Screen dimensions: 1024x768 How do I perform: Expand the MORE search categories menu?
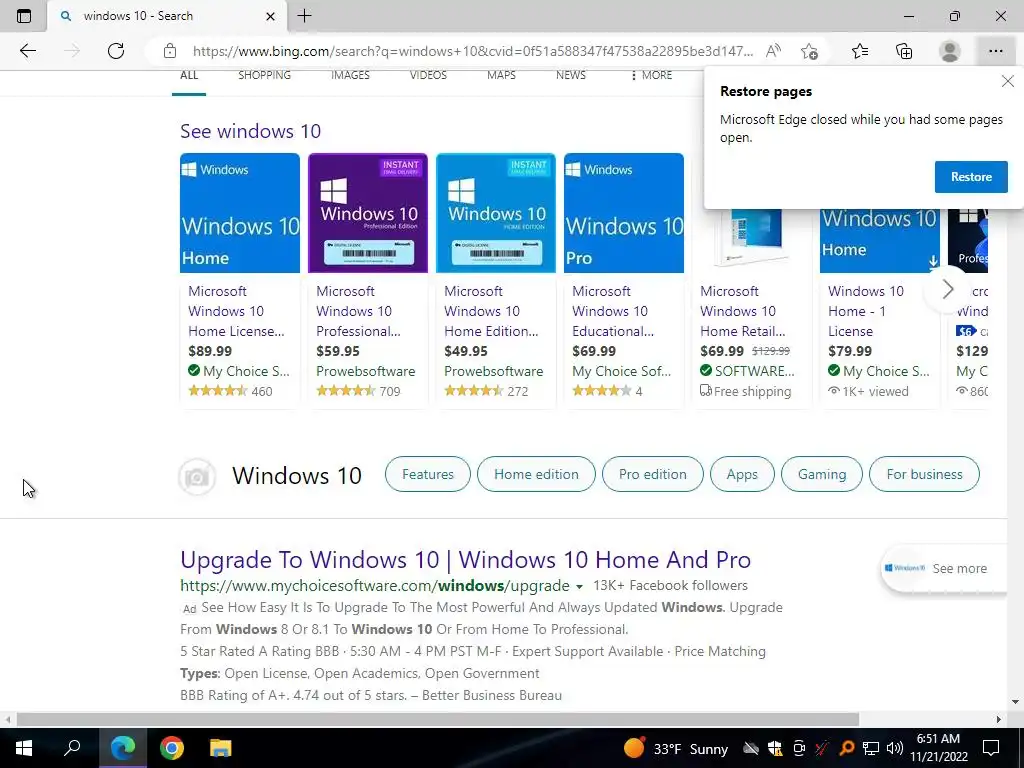click(x=650, y=75)
